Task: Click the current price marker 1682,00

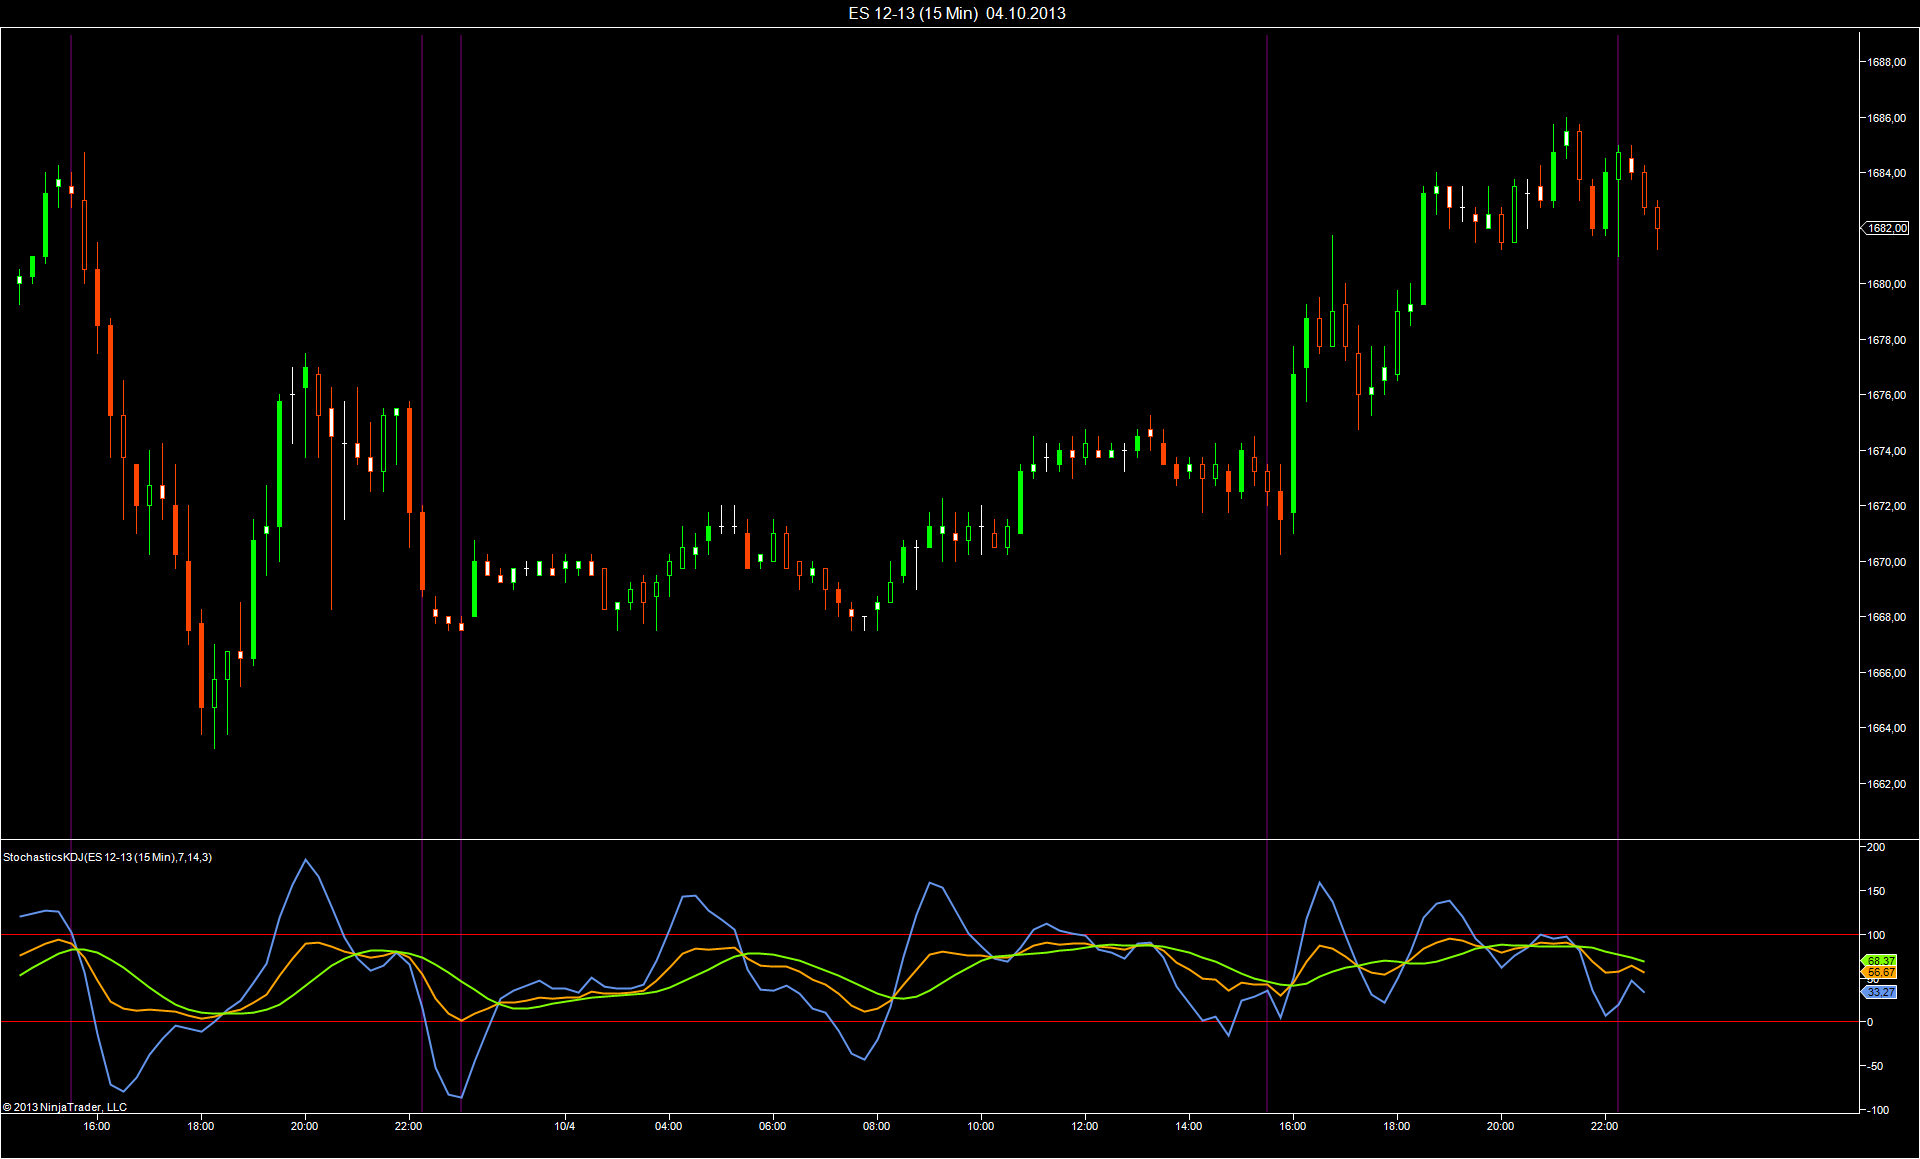Action: [x=1886, y=228]
